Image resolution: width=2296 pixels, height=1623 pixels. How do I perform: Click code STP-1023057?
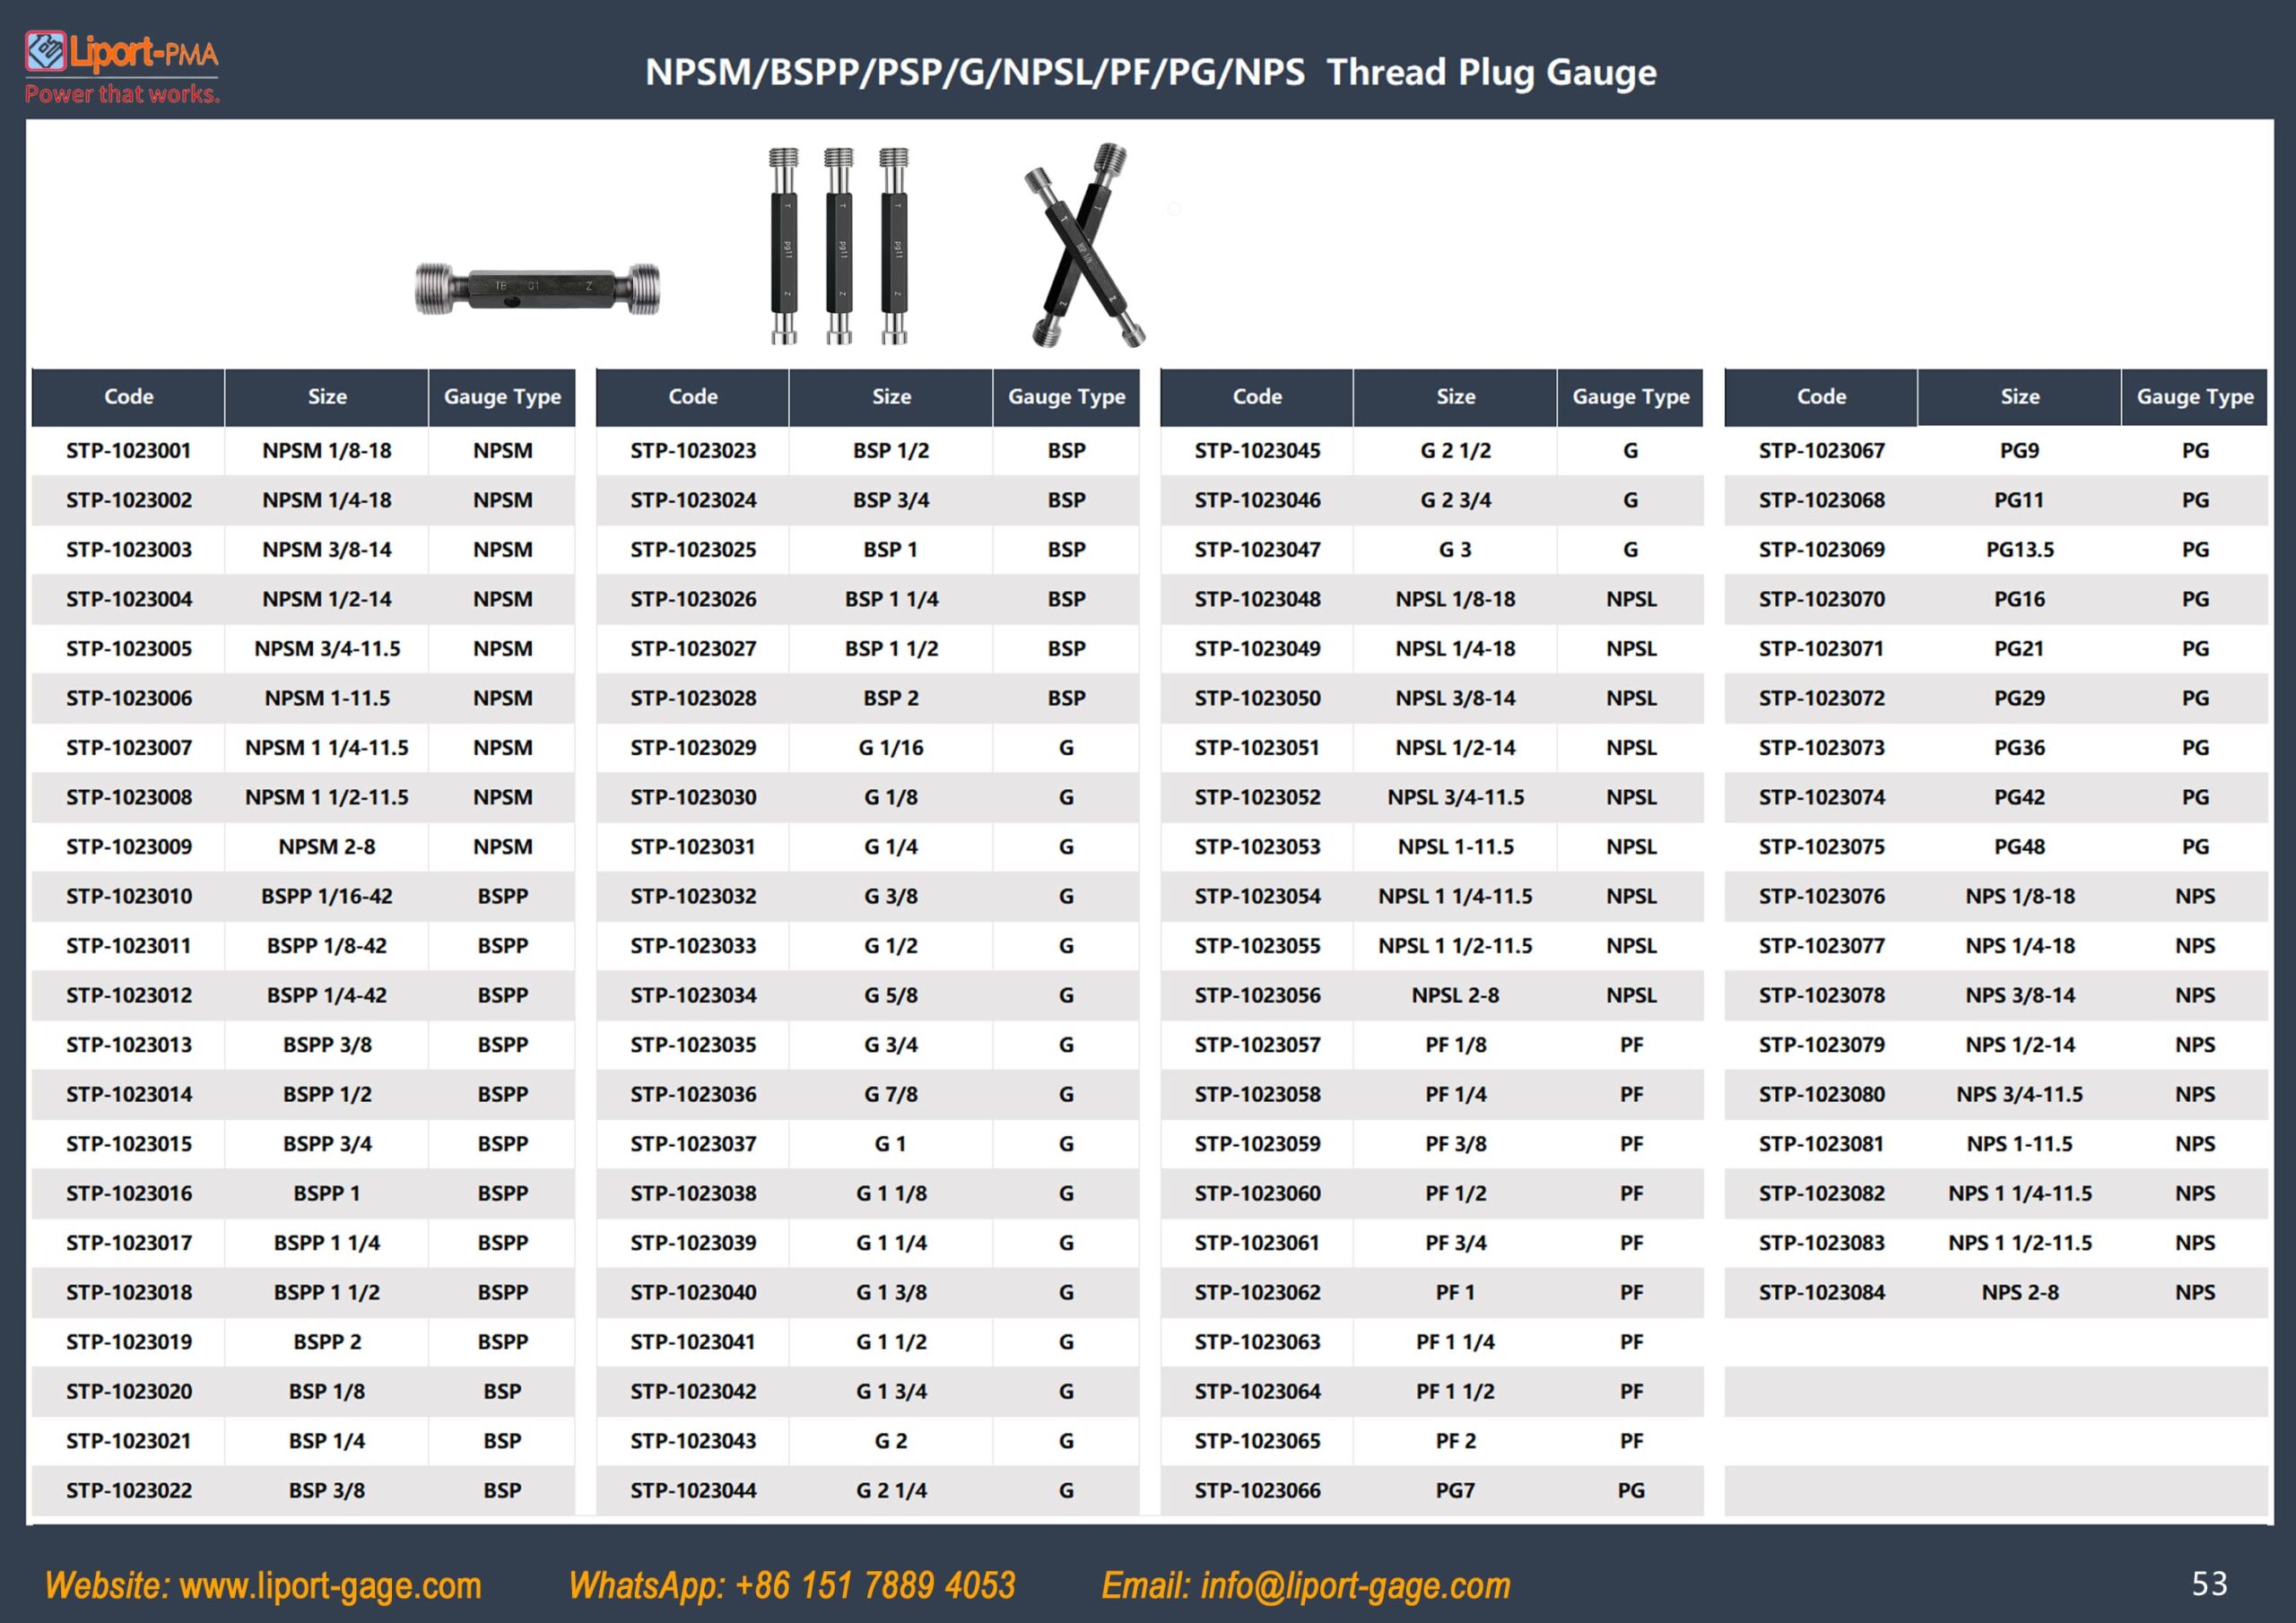coord(1257,1045)
